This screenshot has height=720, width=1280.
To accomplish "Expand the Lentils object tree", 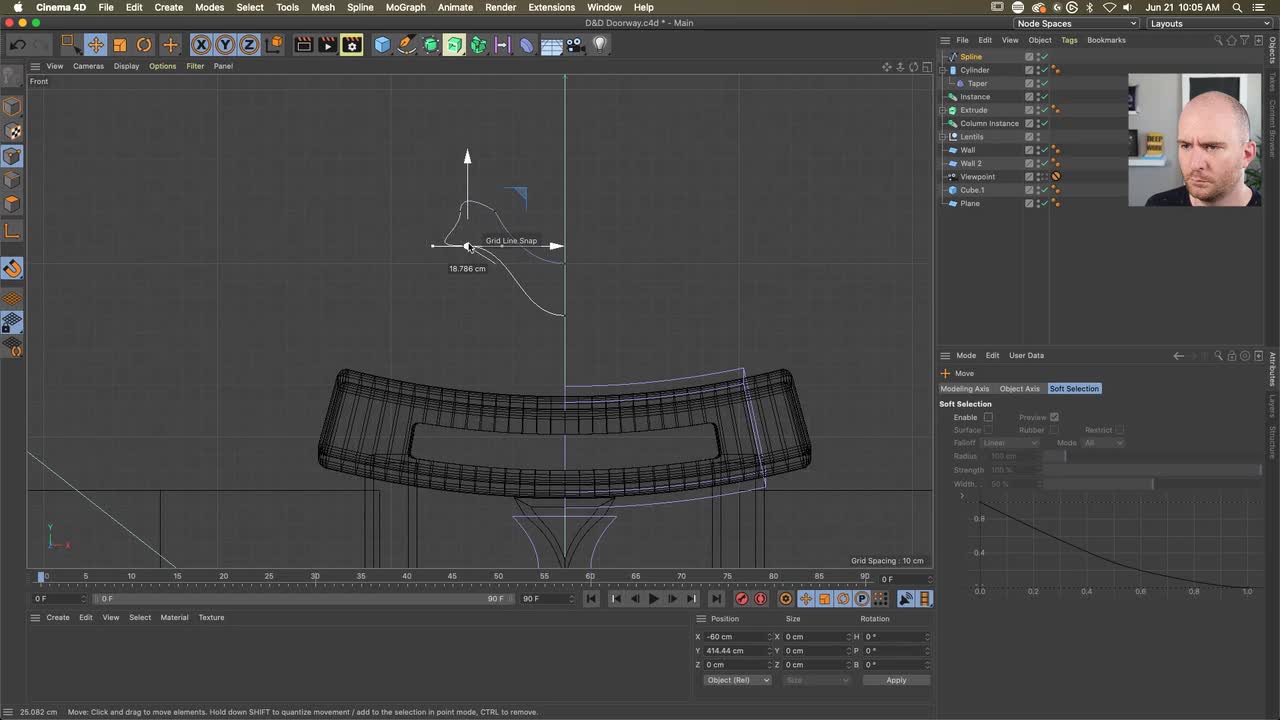I will (942, 137).
